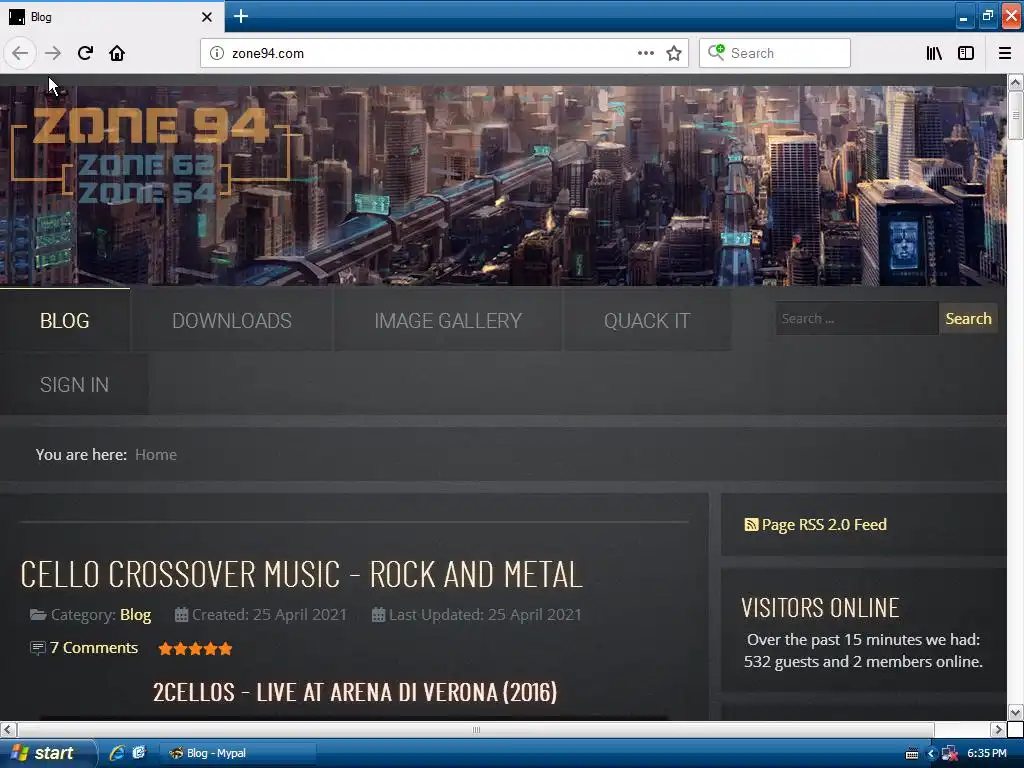Click Created: 25 April 2021 text

click(x=269, y=615)
